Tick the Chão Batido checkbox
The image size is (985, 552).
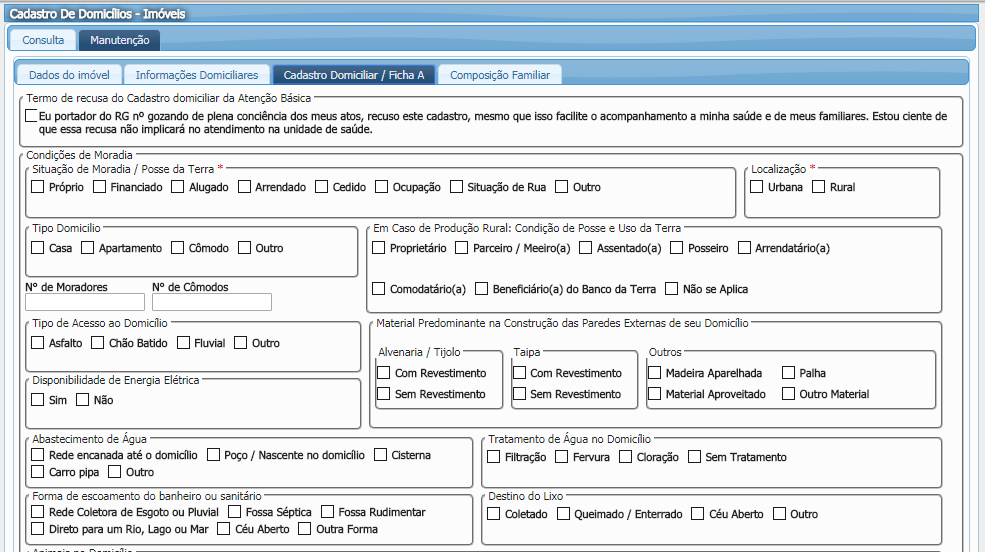(x=97, y=342)
